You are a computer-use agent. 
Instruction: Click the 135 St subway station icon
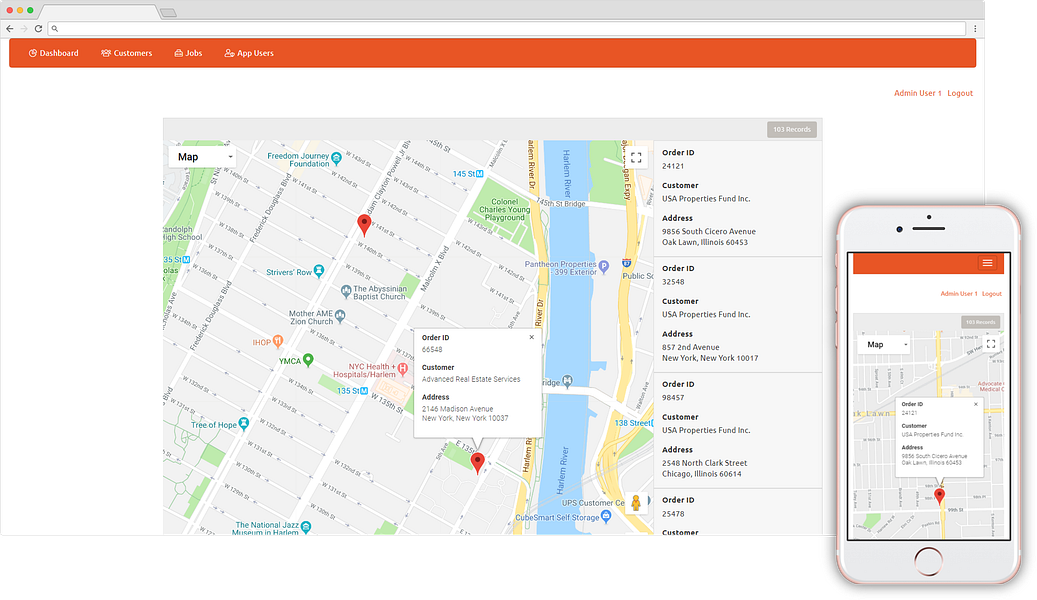[364, 391]
